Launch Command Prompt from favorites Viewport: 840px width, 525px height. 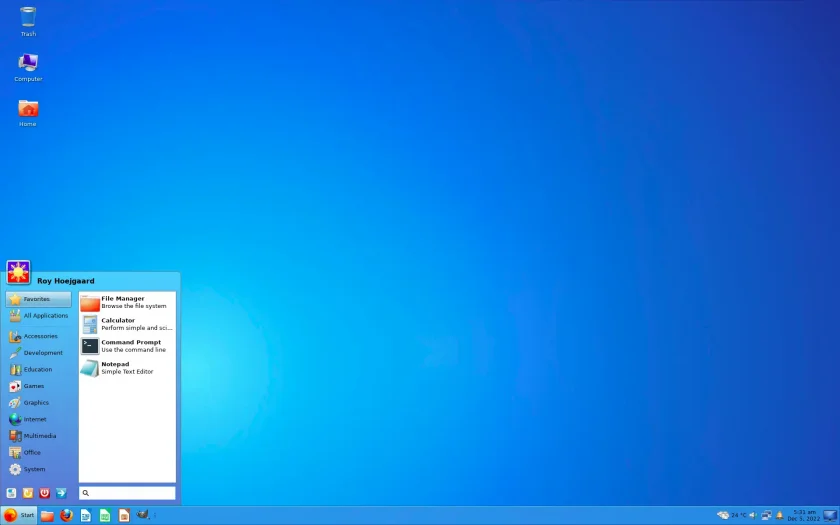point(128,346)
